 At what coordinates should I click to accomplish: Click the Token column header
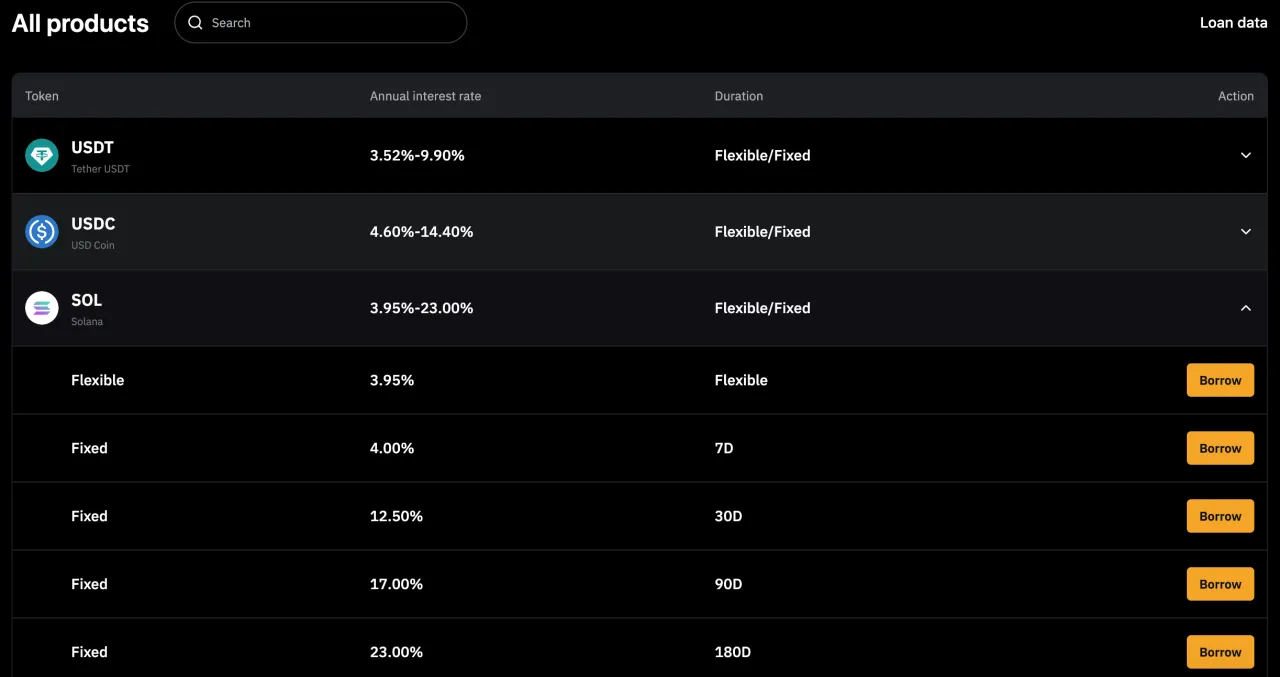(42, 96)
